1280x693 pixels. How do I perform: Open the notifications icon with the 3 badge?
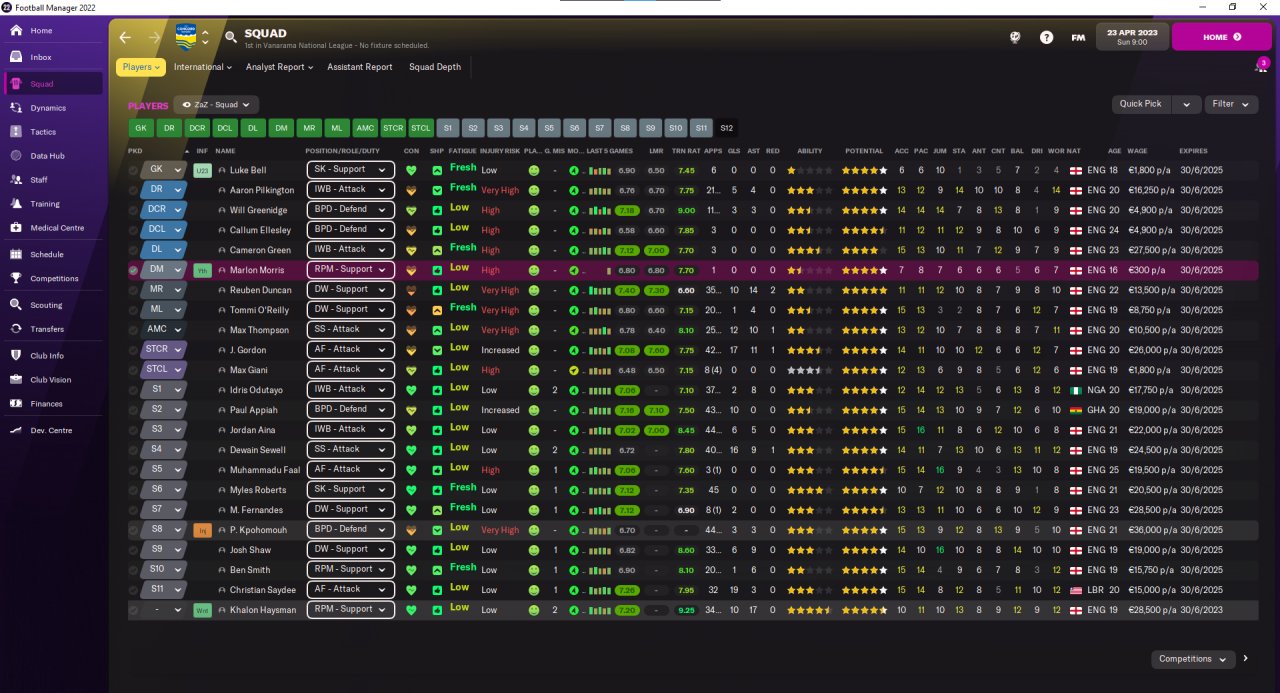[1262, 66]
